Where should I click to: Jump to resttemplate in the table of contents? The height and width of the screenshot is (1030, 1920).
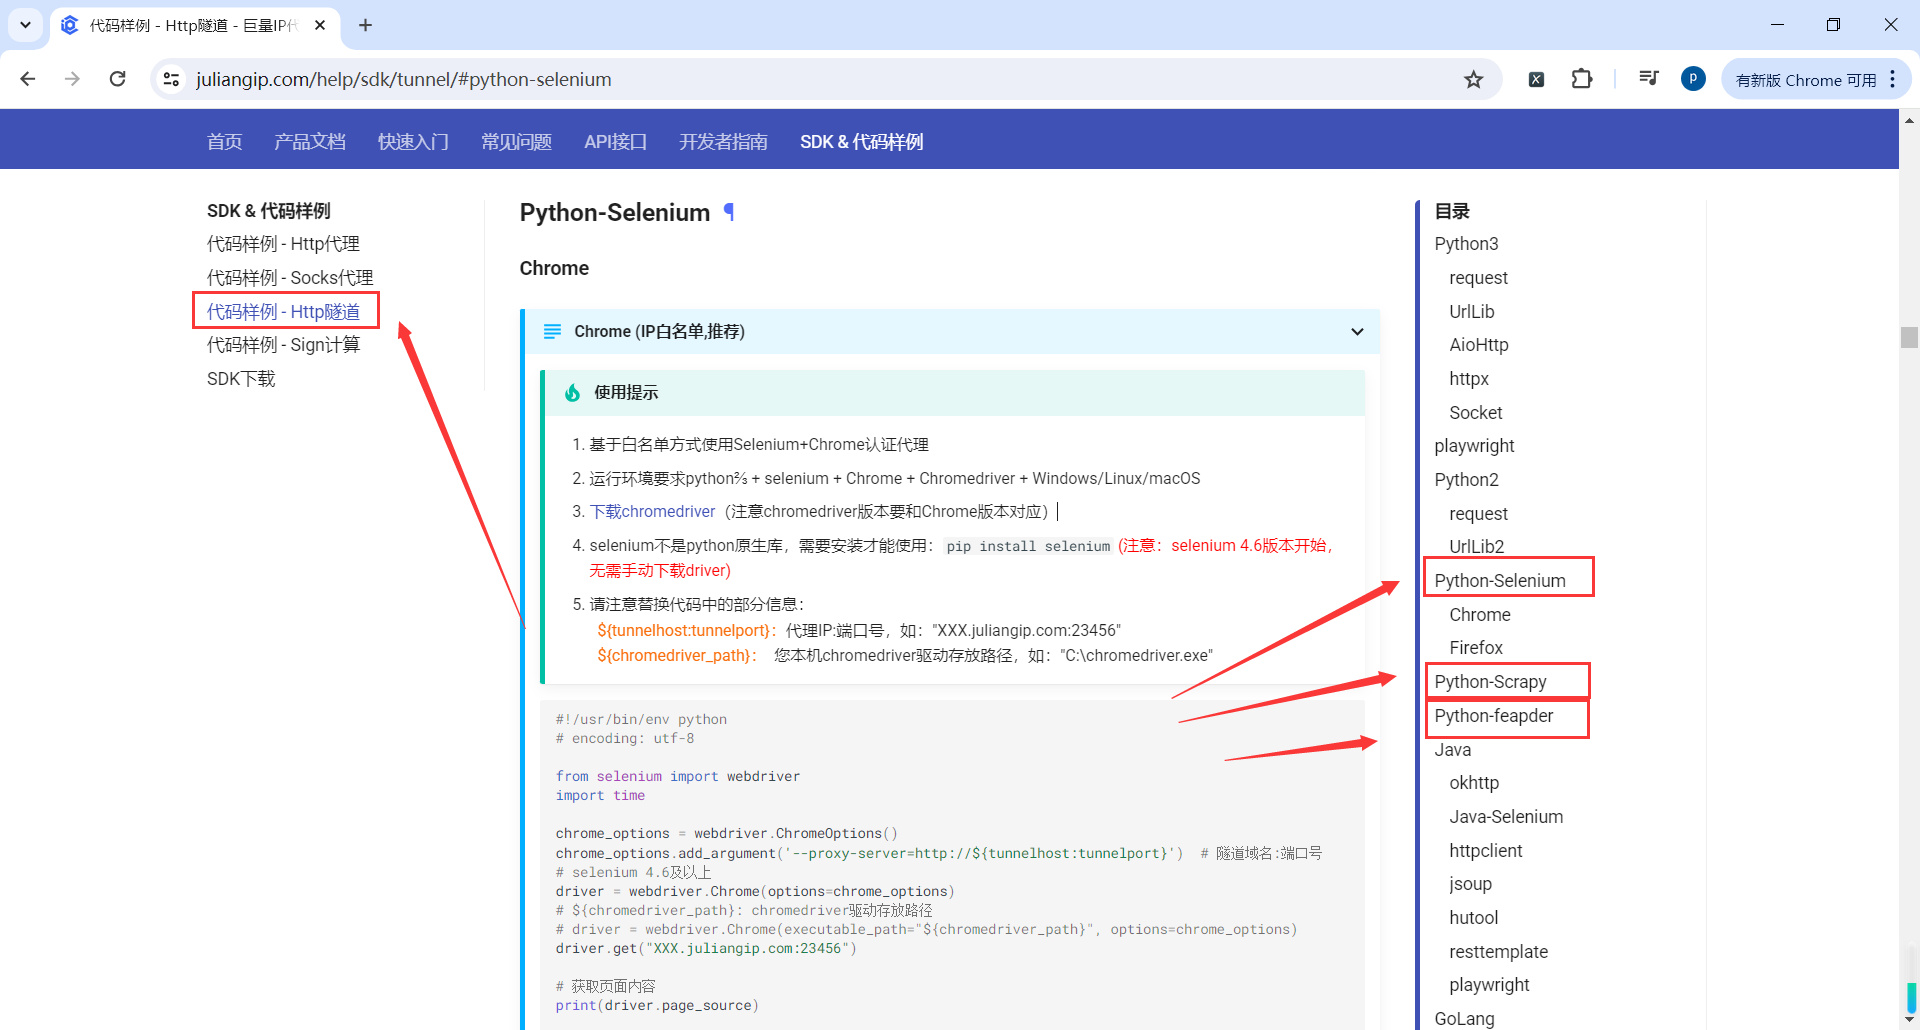[1499, 952]
